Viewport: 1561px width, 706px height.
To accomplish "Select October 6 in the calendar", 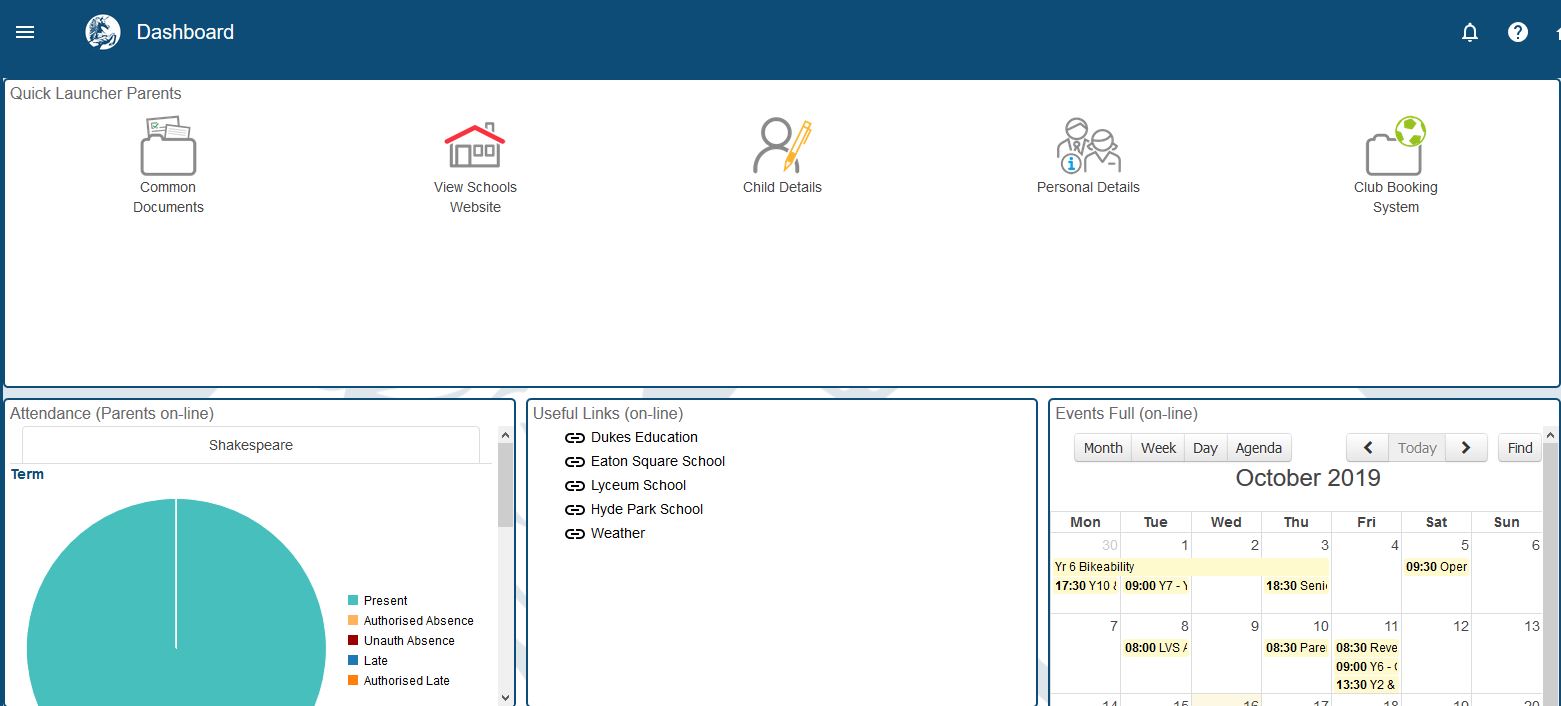I will [x=1536, y=546].
